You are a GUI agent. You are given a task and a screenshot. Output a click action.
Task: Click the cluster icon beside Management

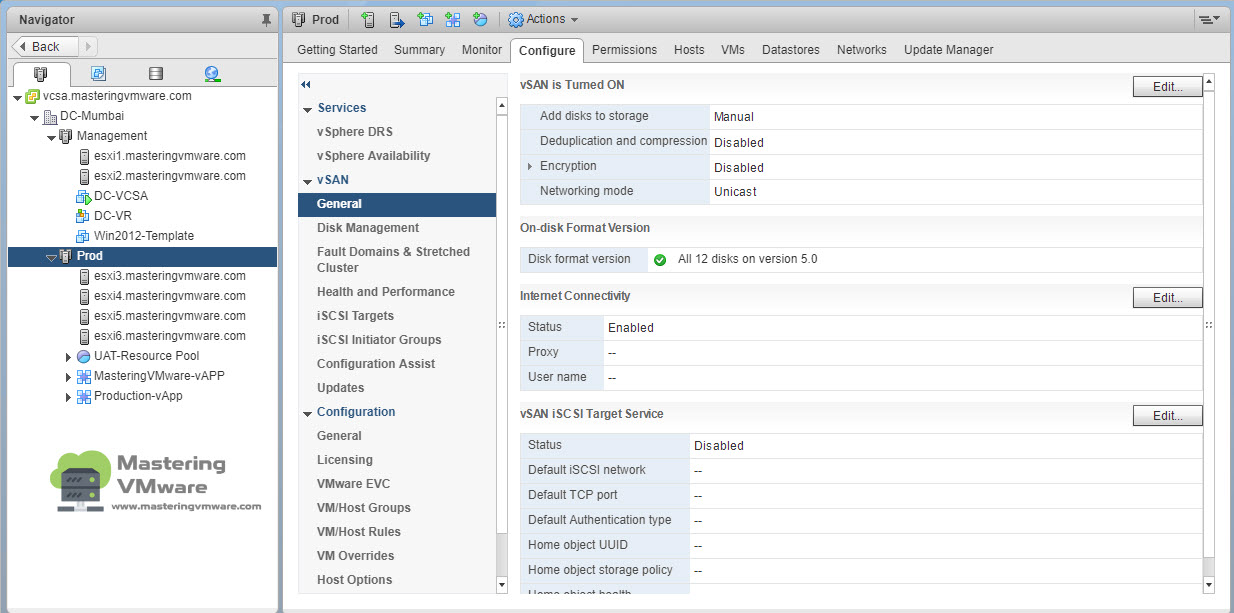(x=66, y=137)
